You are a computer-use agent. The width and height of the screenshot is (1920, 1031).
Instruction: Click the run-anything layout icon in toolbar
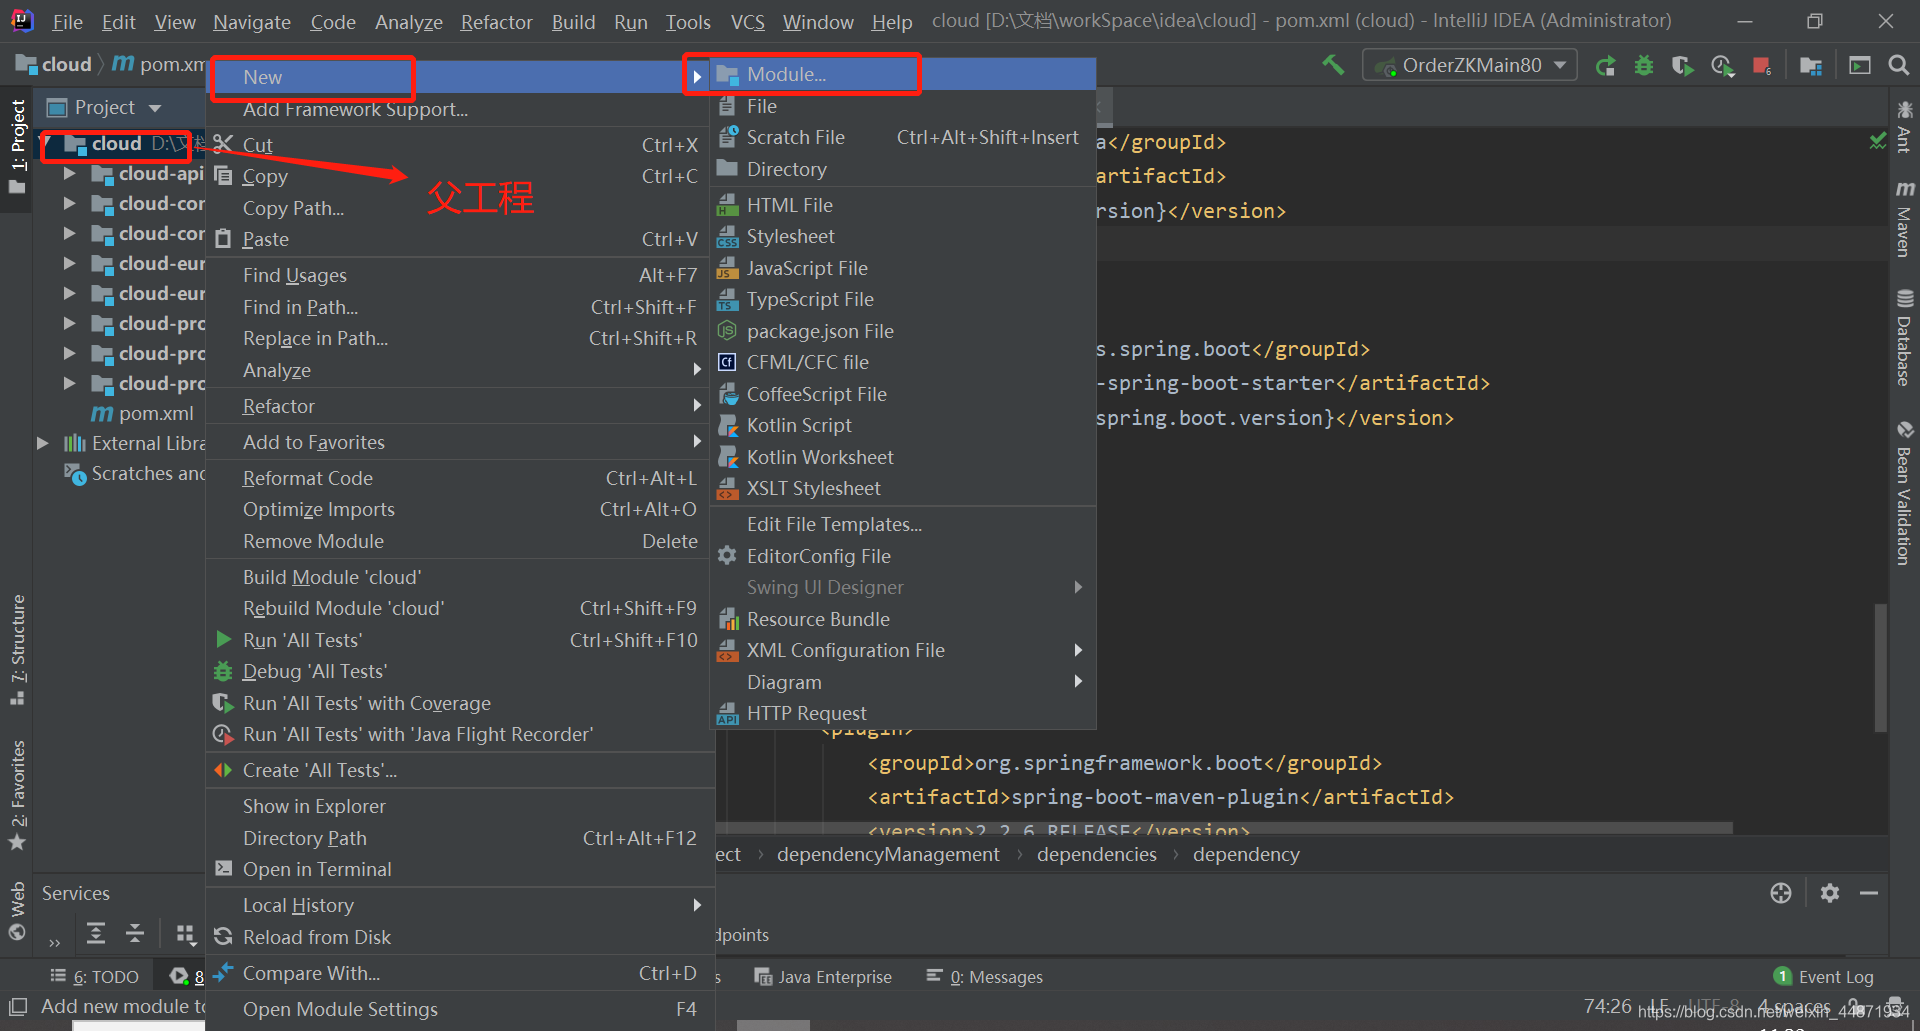point(1860,66)
